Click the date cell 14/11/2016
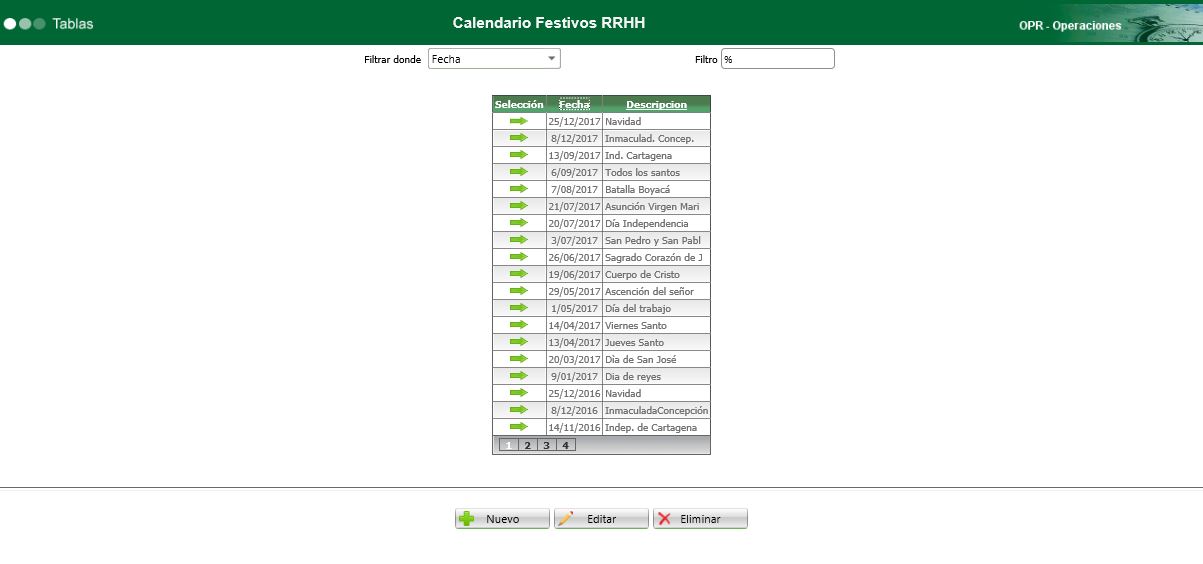Screen dimensions: 1203x564 (574, 427)
